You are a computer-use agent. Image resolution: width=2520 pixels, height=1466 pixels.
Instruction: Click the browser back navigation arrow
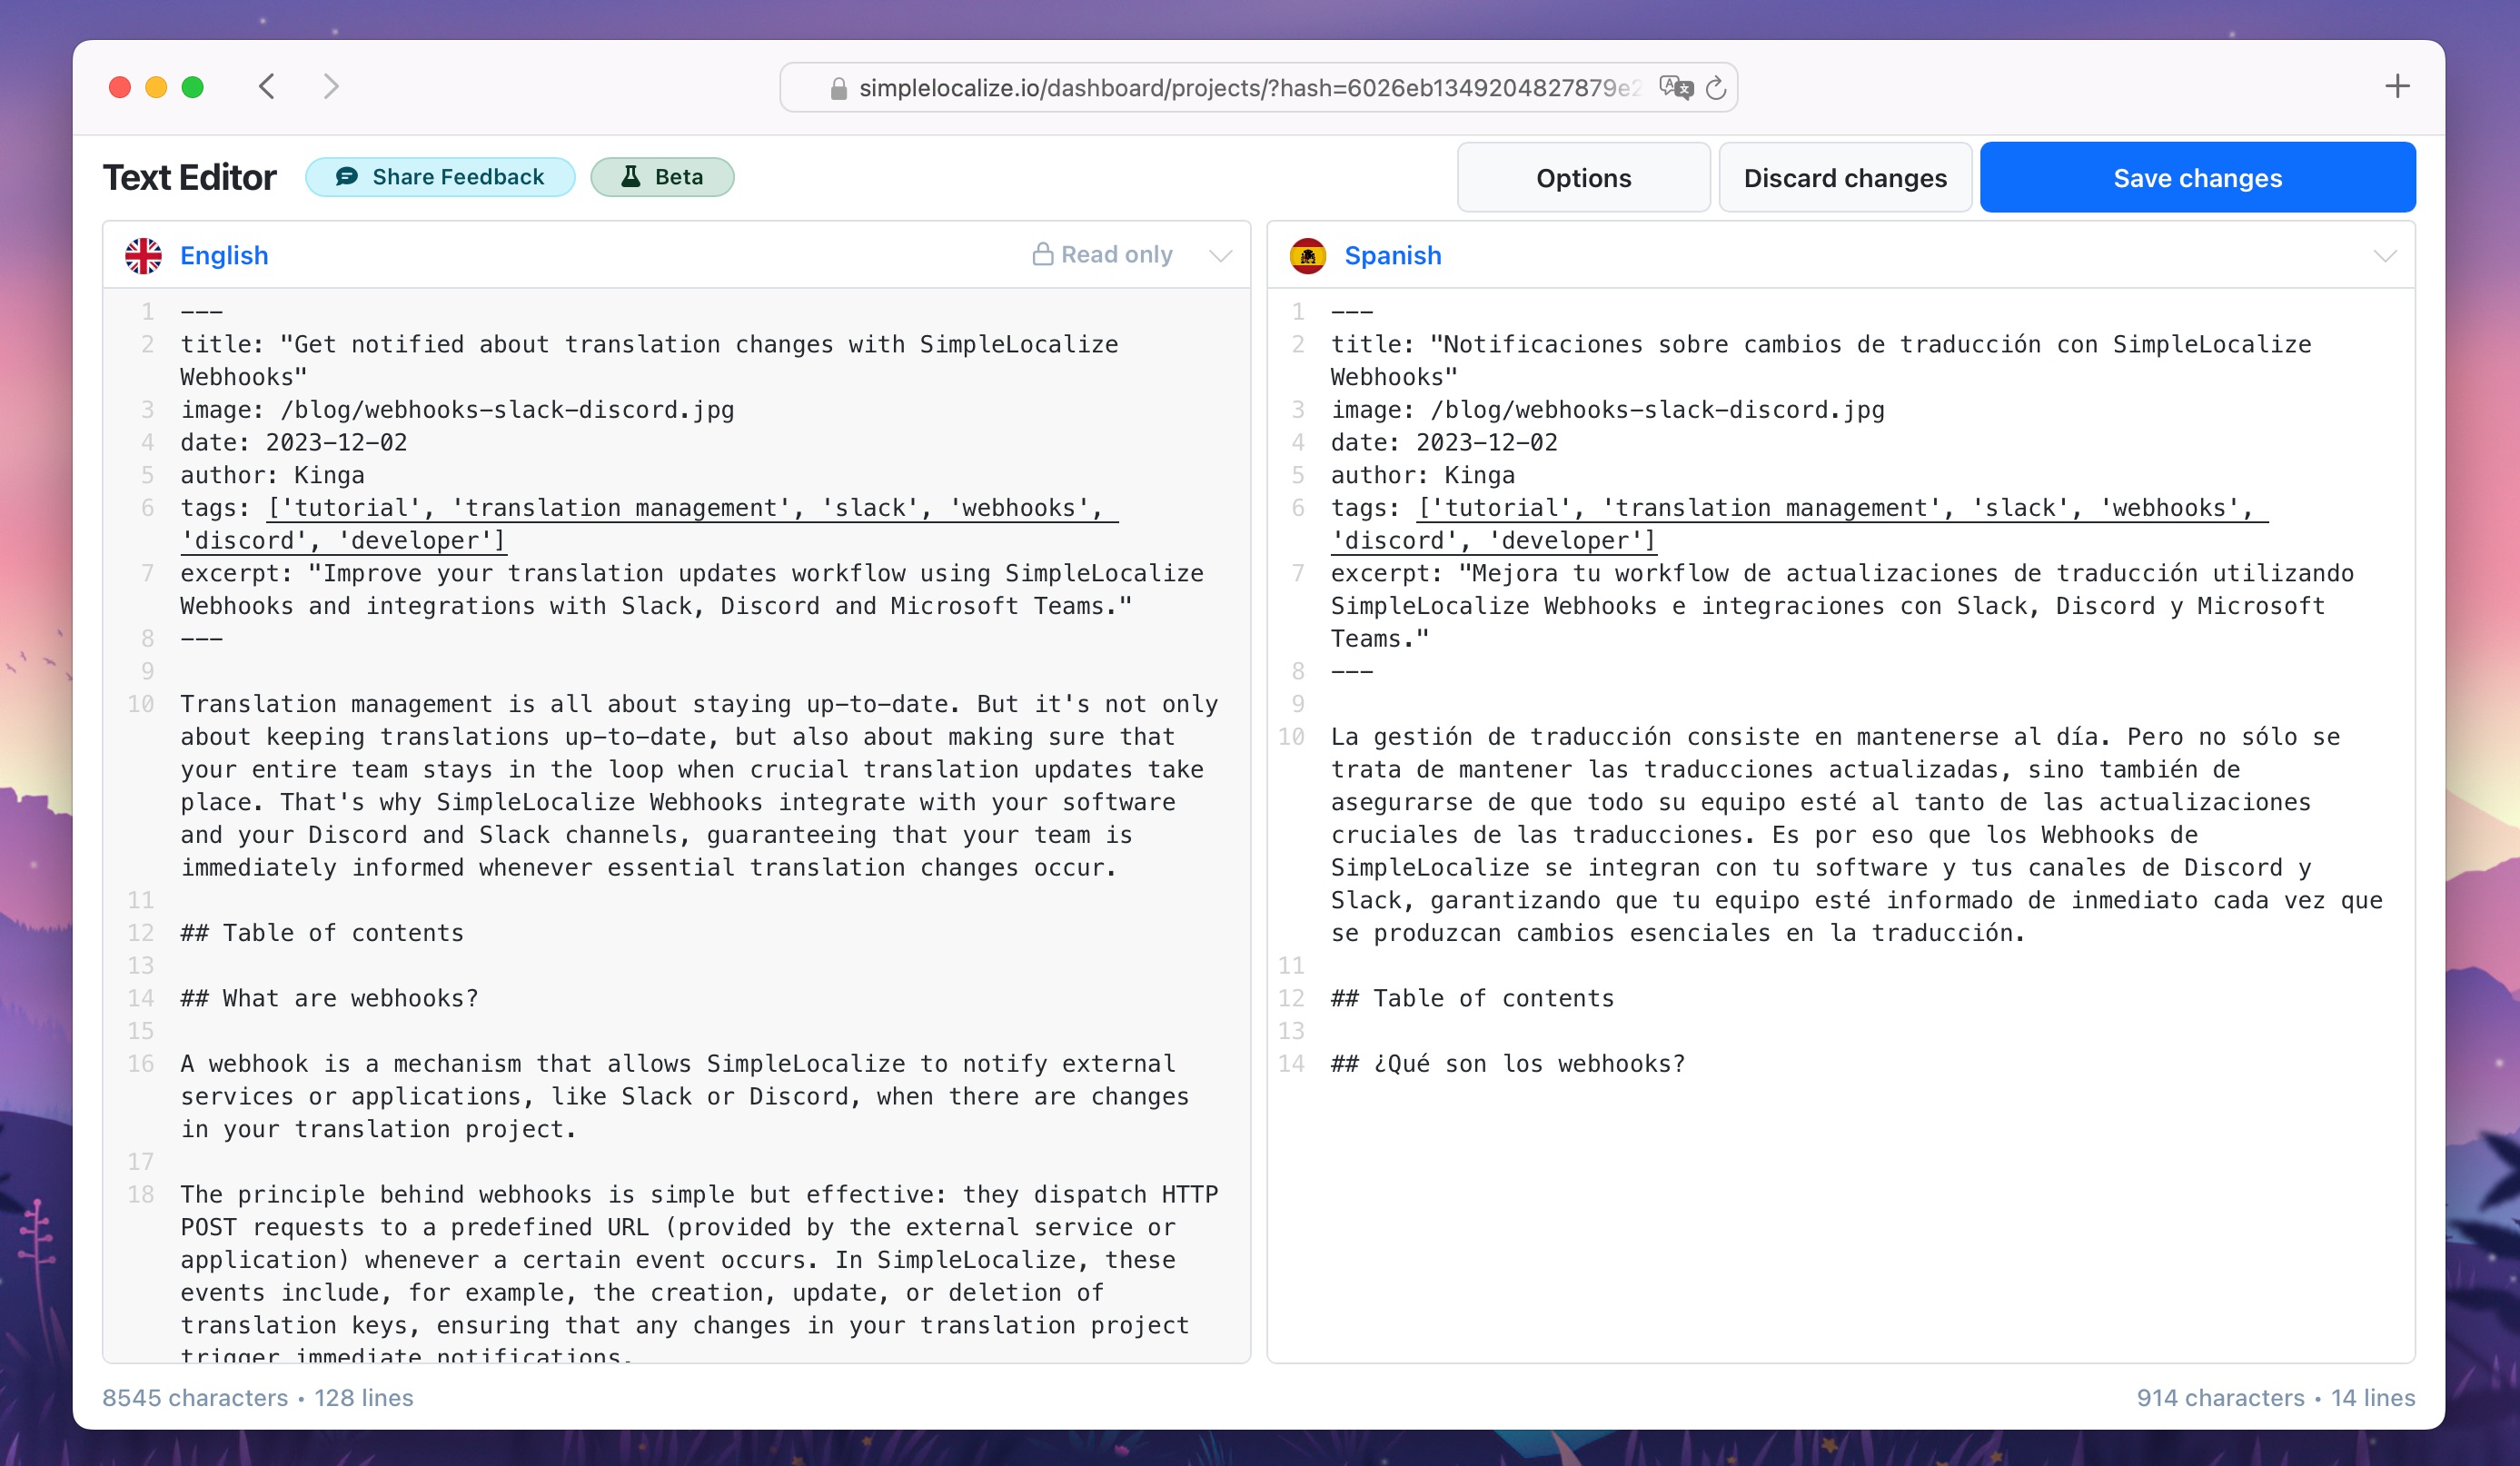(267, 85)
